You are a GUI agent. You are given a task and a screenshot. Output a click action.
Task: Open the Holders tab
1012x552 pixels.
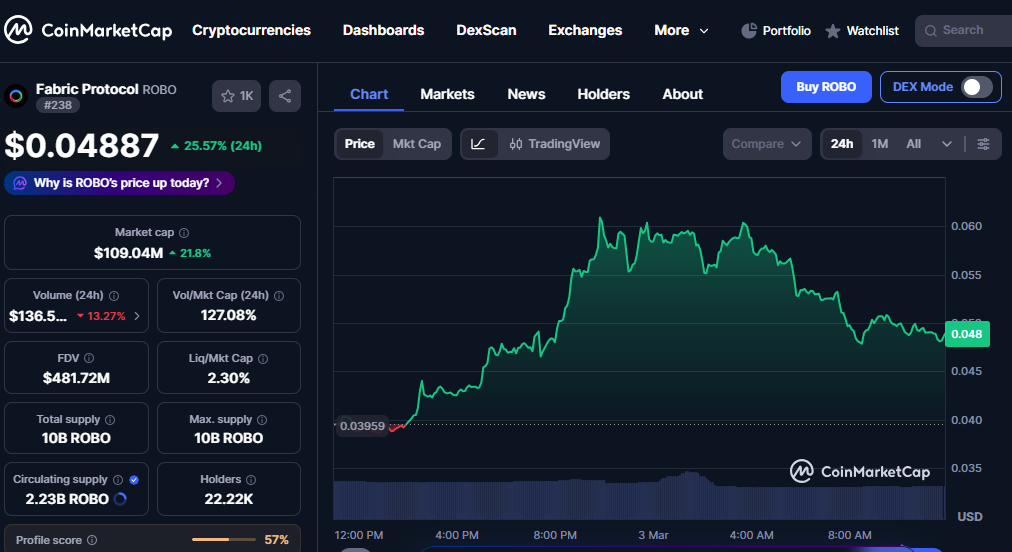pos(603,94)
